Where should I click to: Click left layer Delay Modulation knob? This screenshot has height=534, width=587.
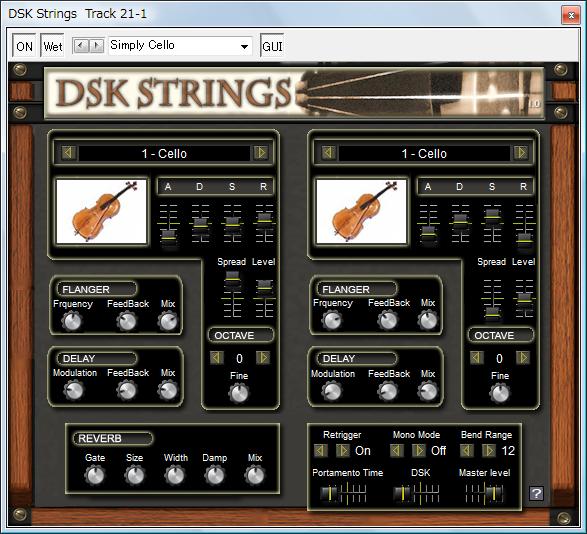tap(74, 391)
